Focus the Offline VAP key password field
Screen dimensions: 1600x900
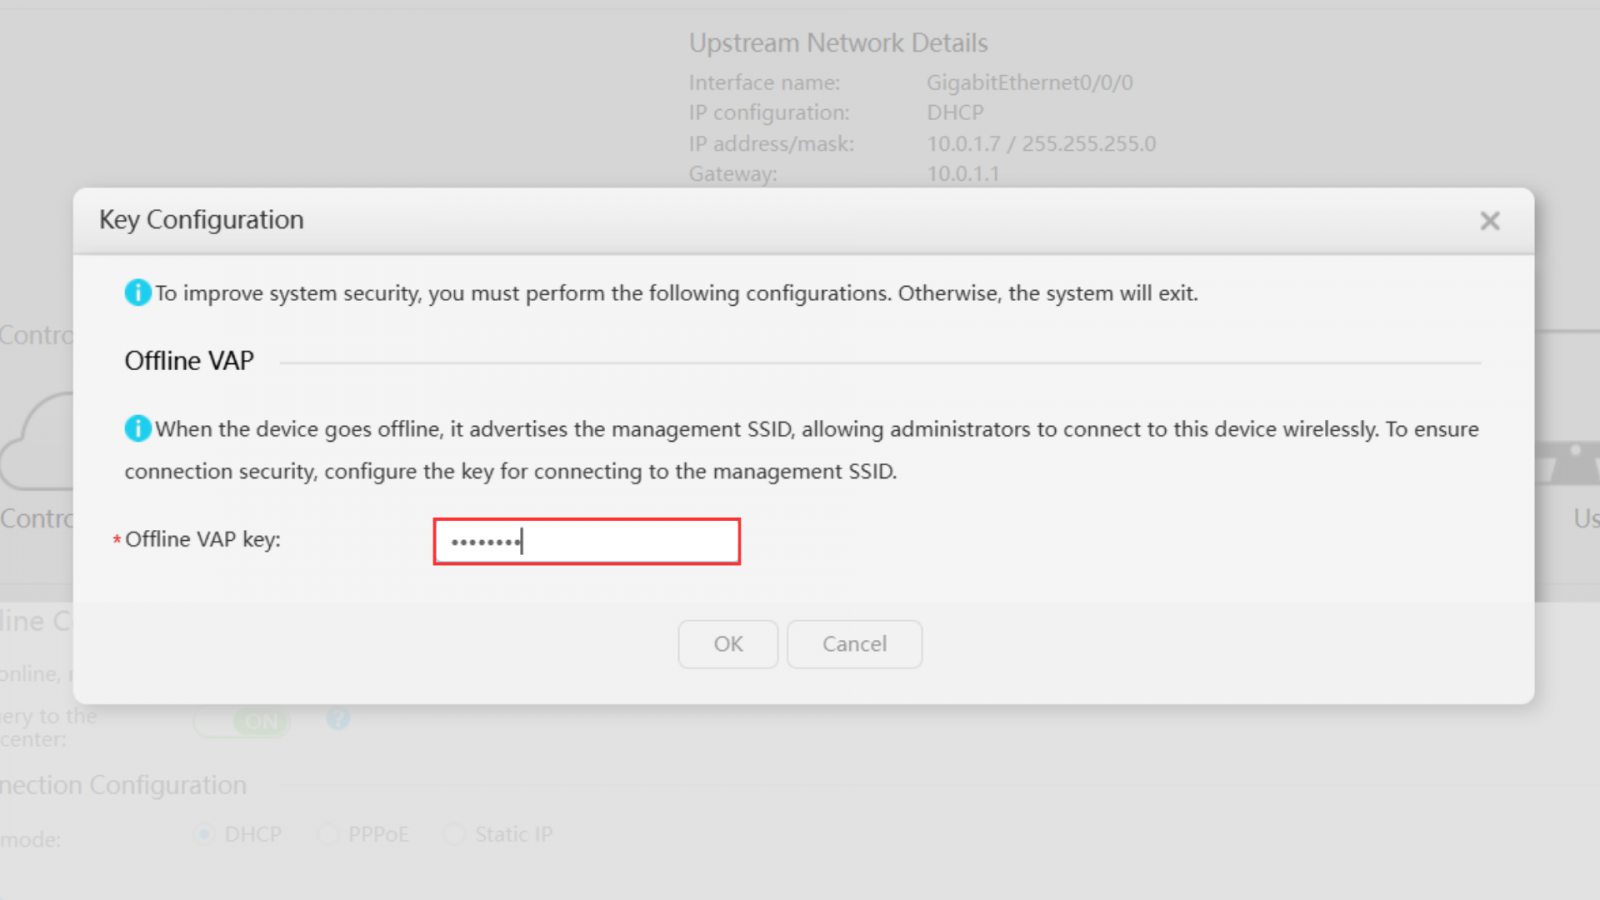pyautogui.click(x=587, y=541)
